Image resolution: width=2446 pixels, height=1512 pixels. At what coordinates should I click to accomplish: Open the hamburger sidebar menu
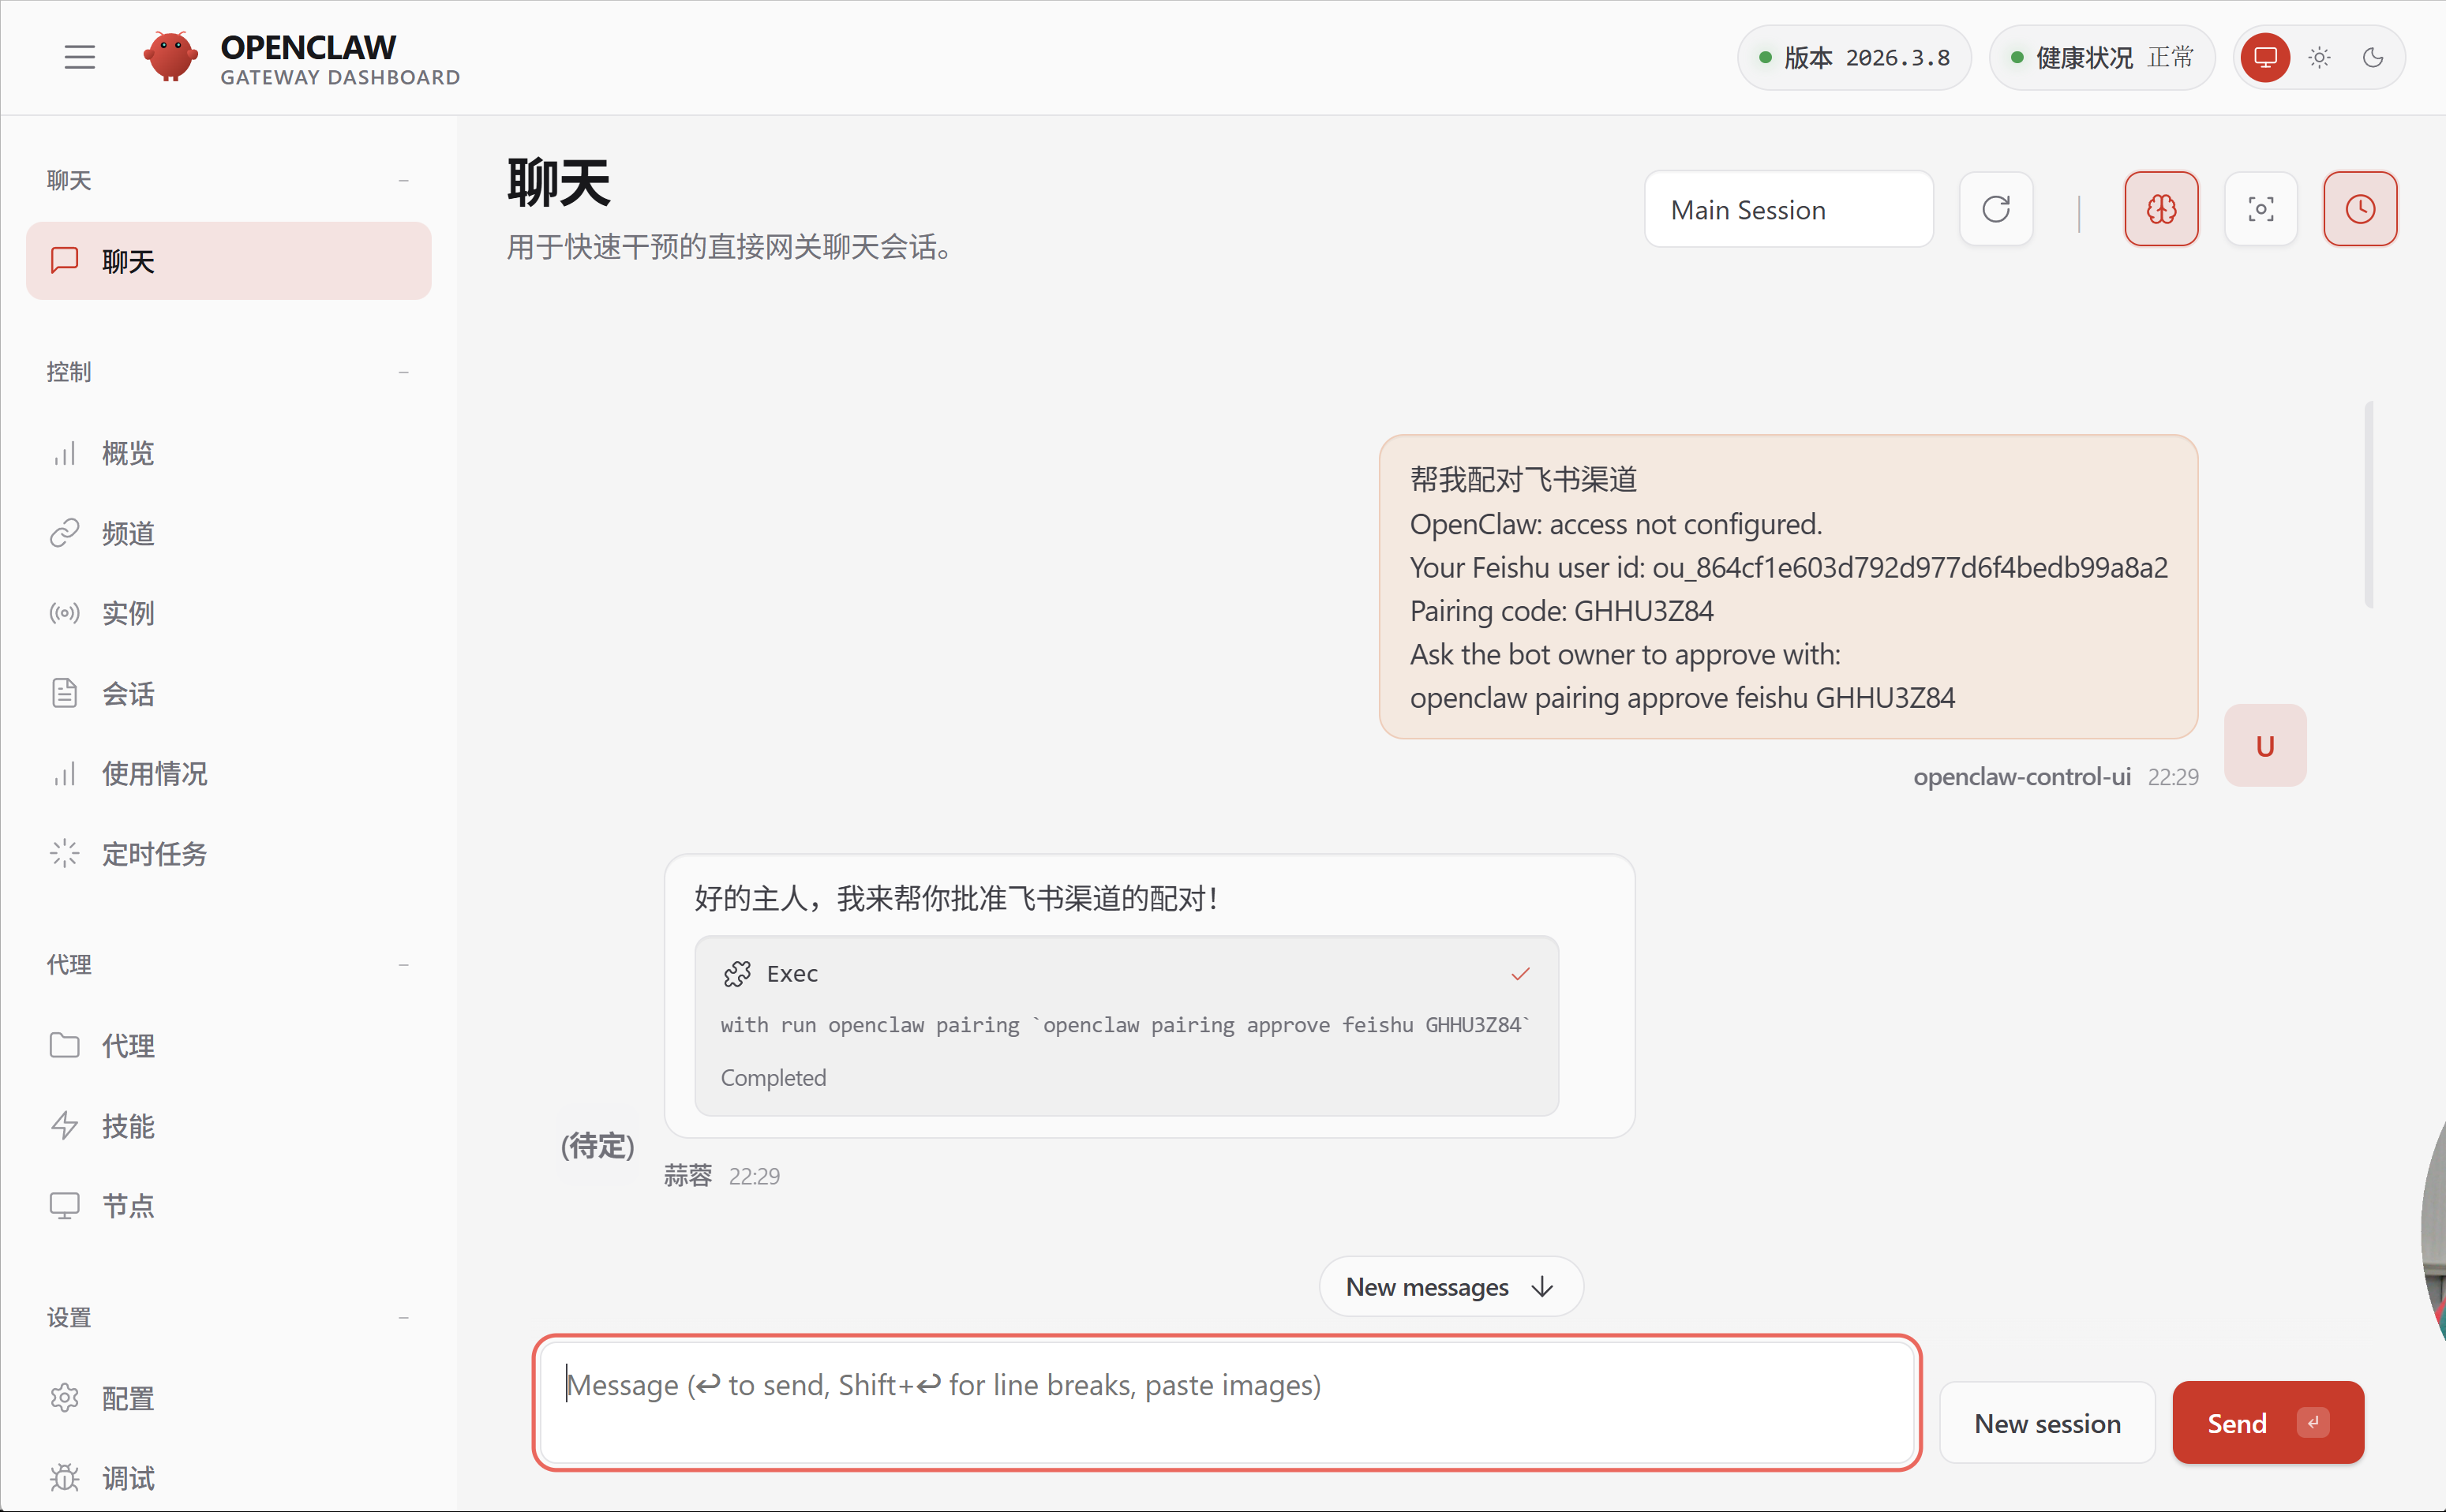(x=80, y=57)
